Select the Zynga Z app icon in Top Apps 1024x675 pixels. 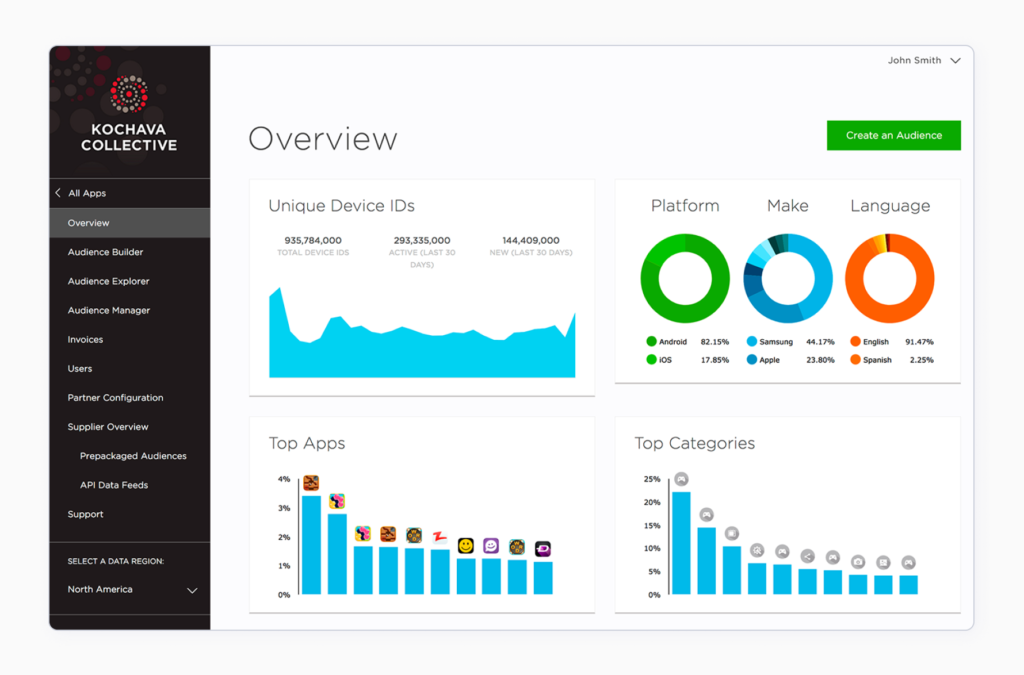coord(440,537)
